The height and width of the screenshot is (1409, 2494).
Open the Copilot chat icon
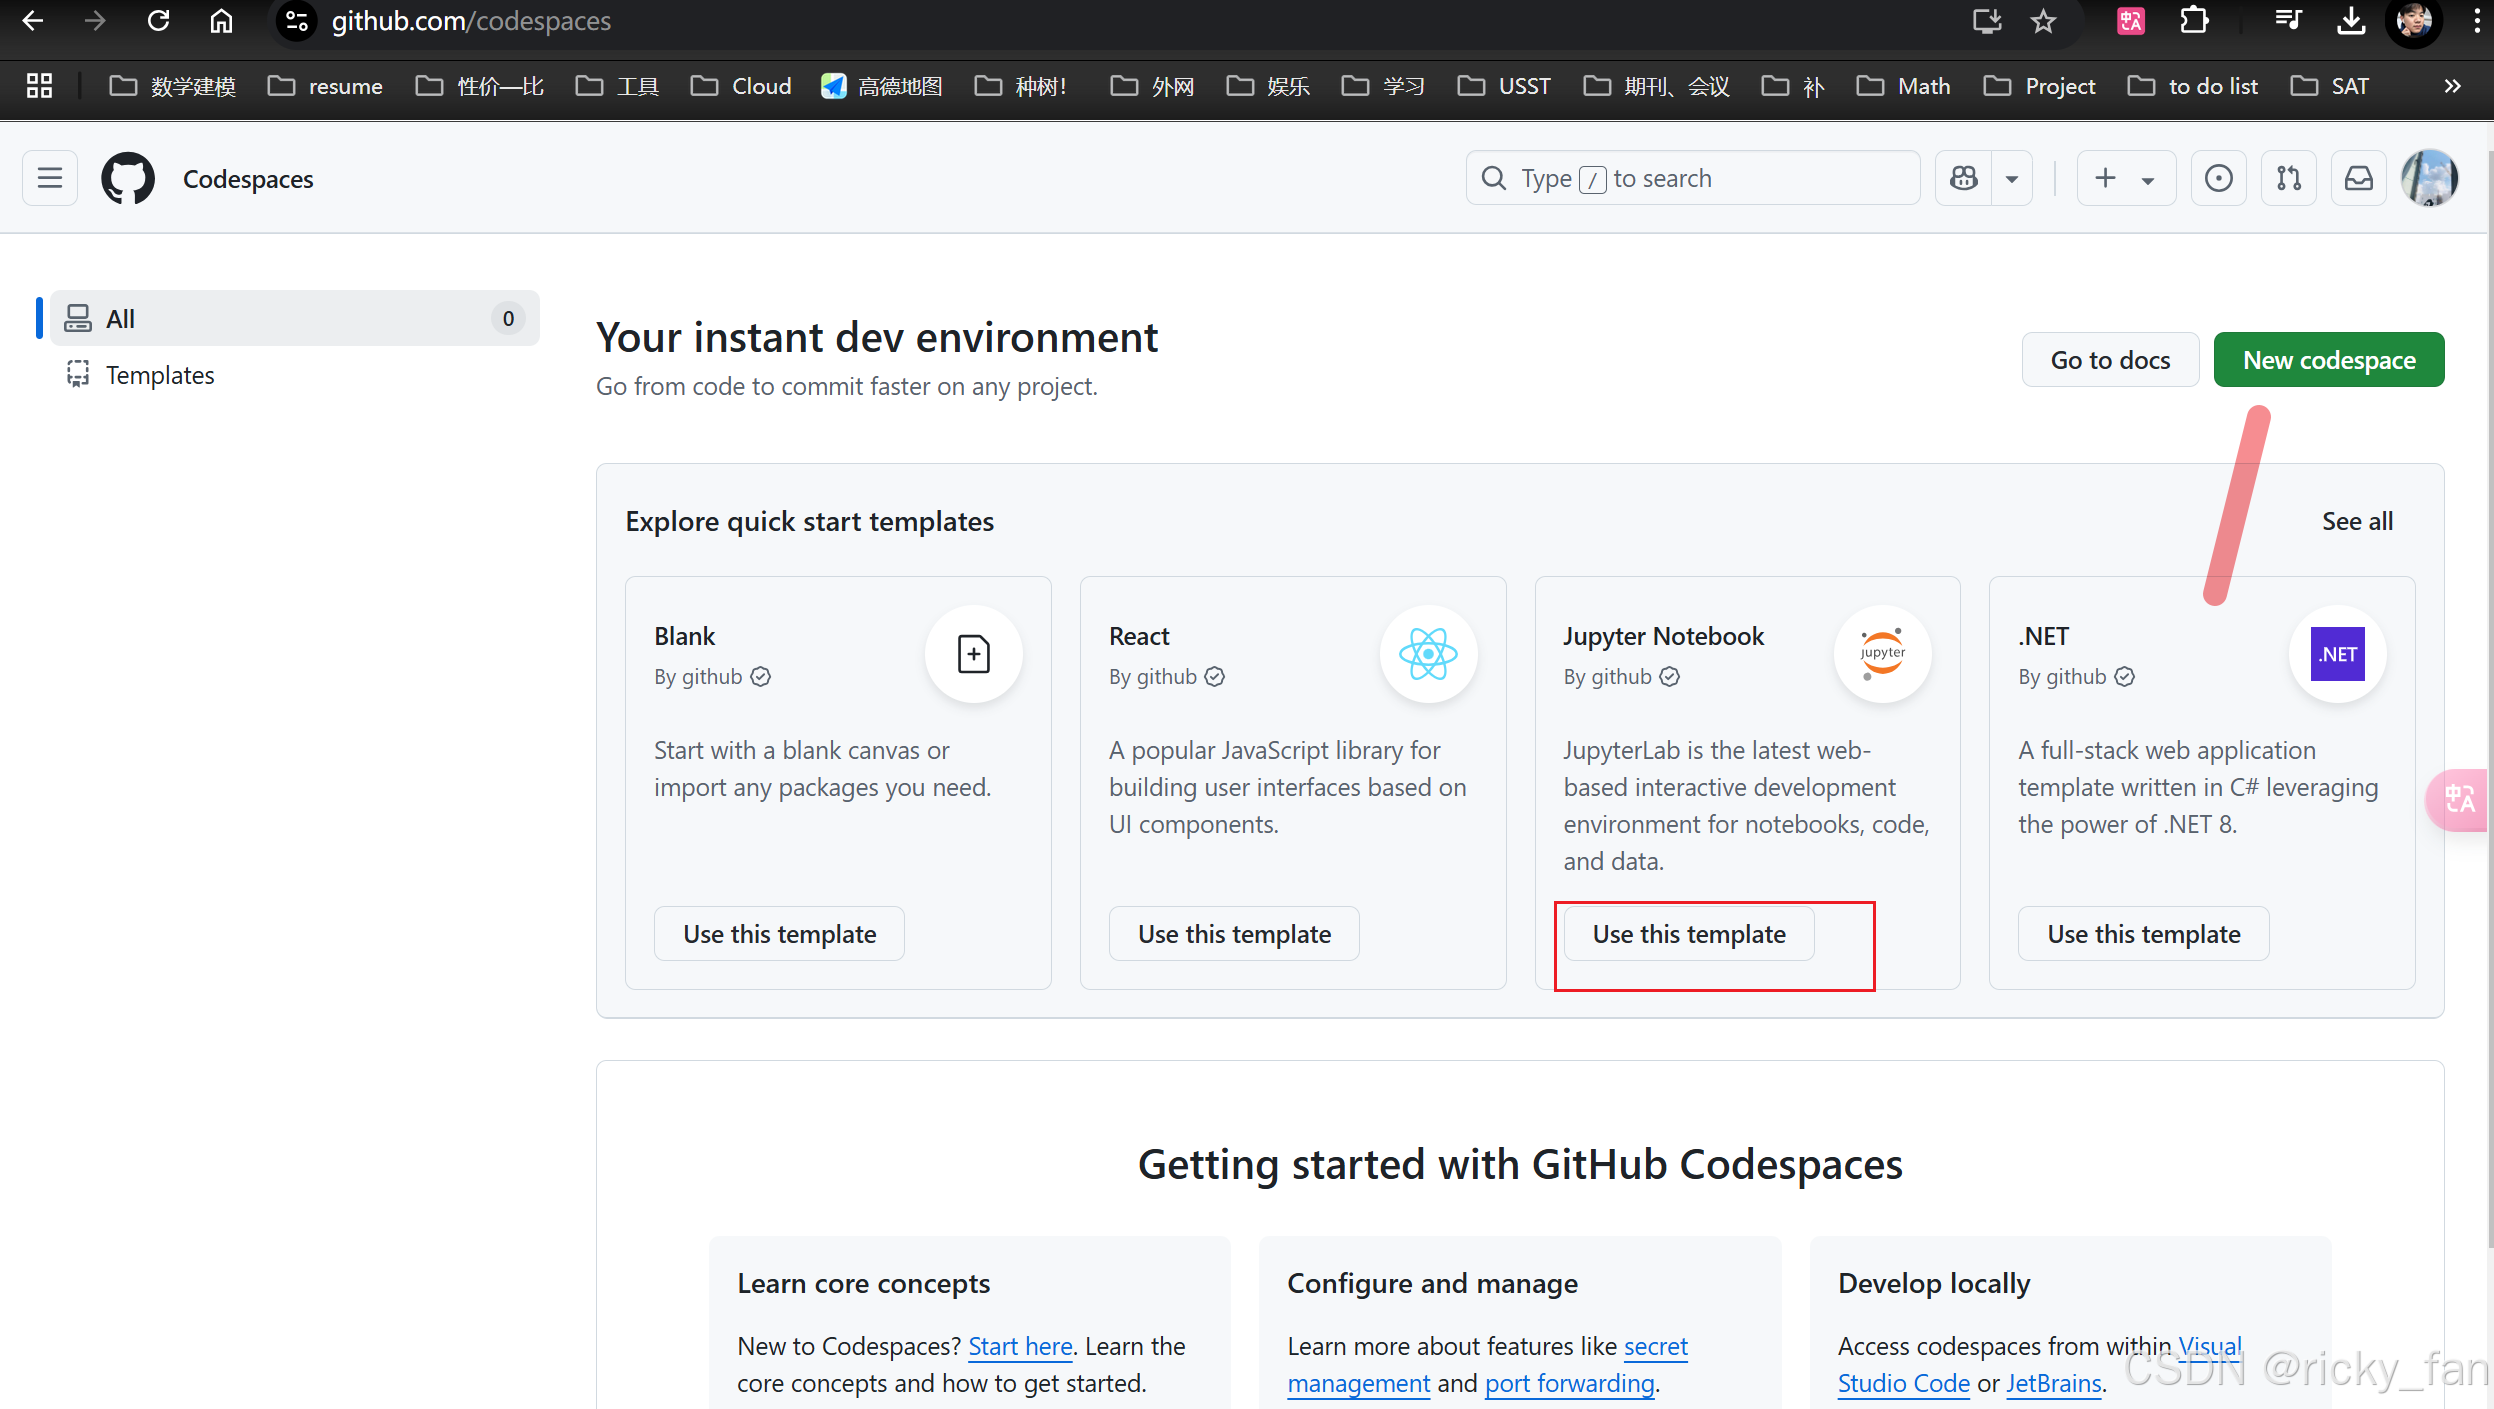coord(1963,178)
